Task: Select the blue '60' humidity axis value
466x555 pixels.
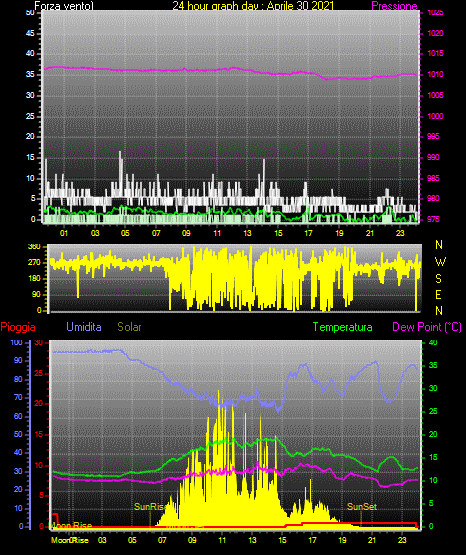Action: click(18, 416)
